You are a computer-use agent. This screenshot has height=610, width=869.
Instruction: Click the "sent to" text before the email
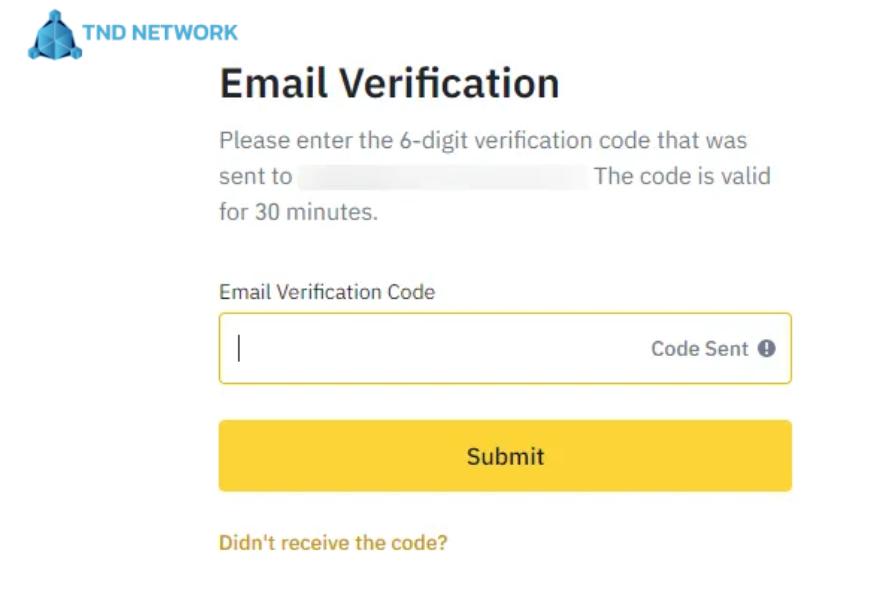[x=255, y=177]
